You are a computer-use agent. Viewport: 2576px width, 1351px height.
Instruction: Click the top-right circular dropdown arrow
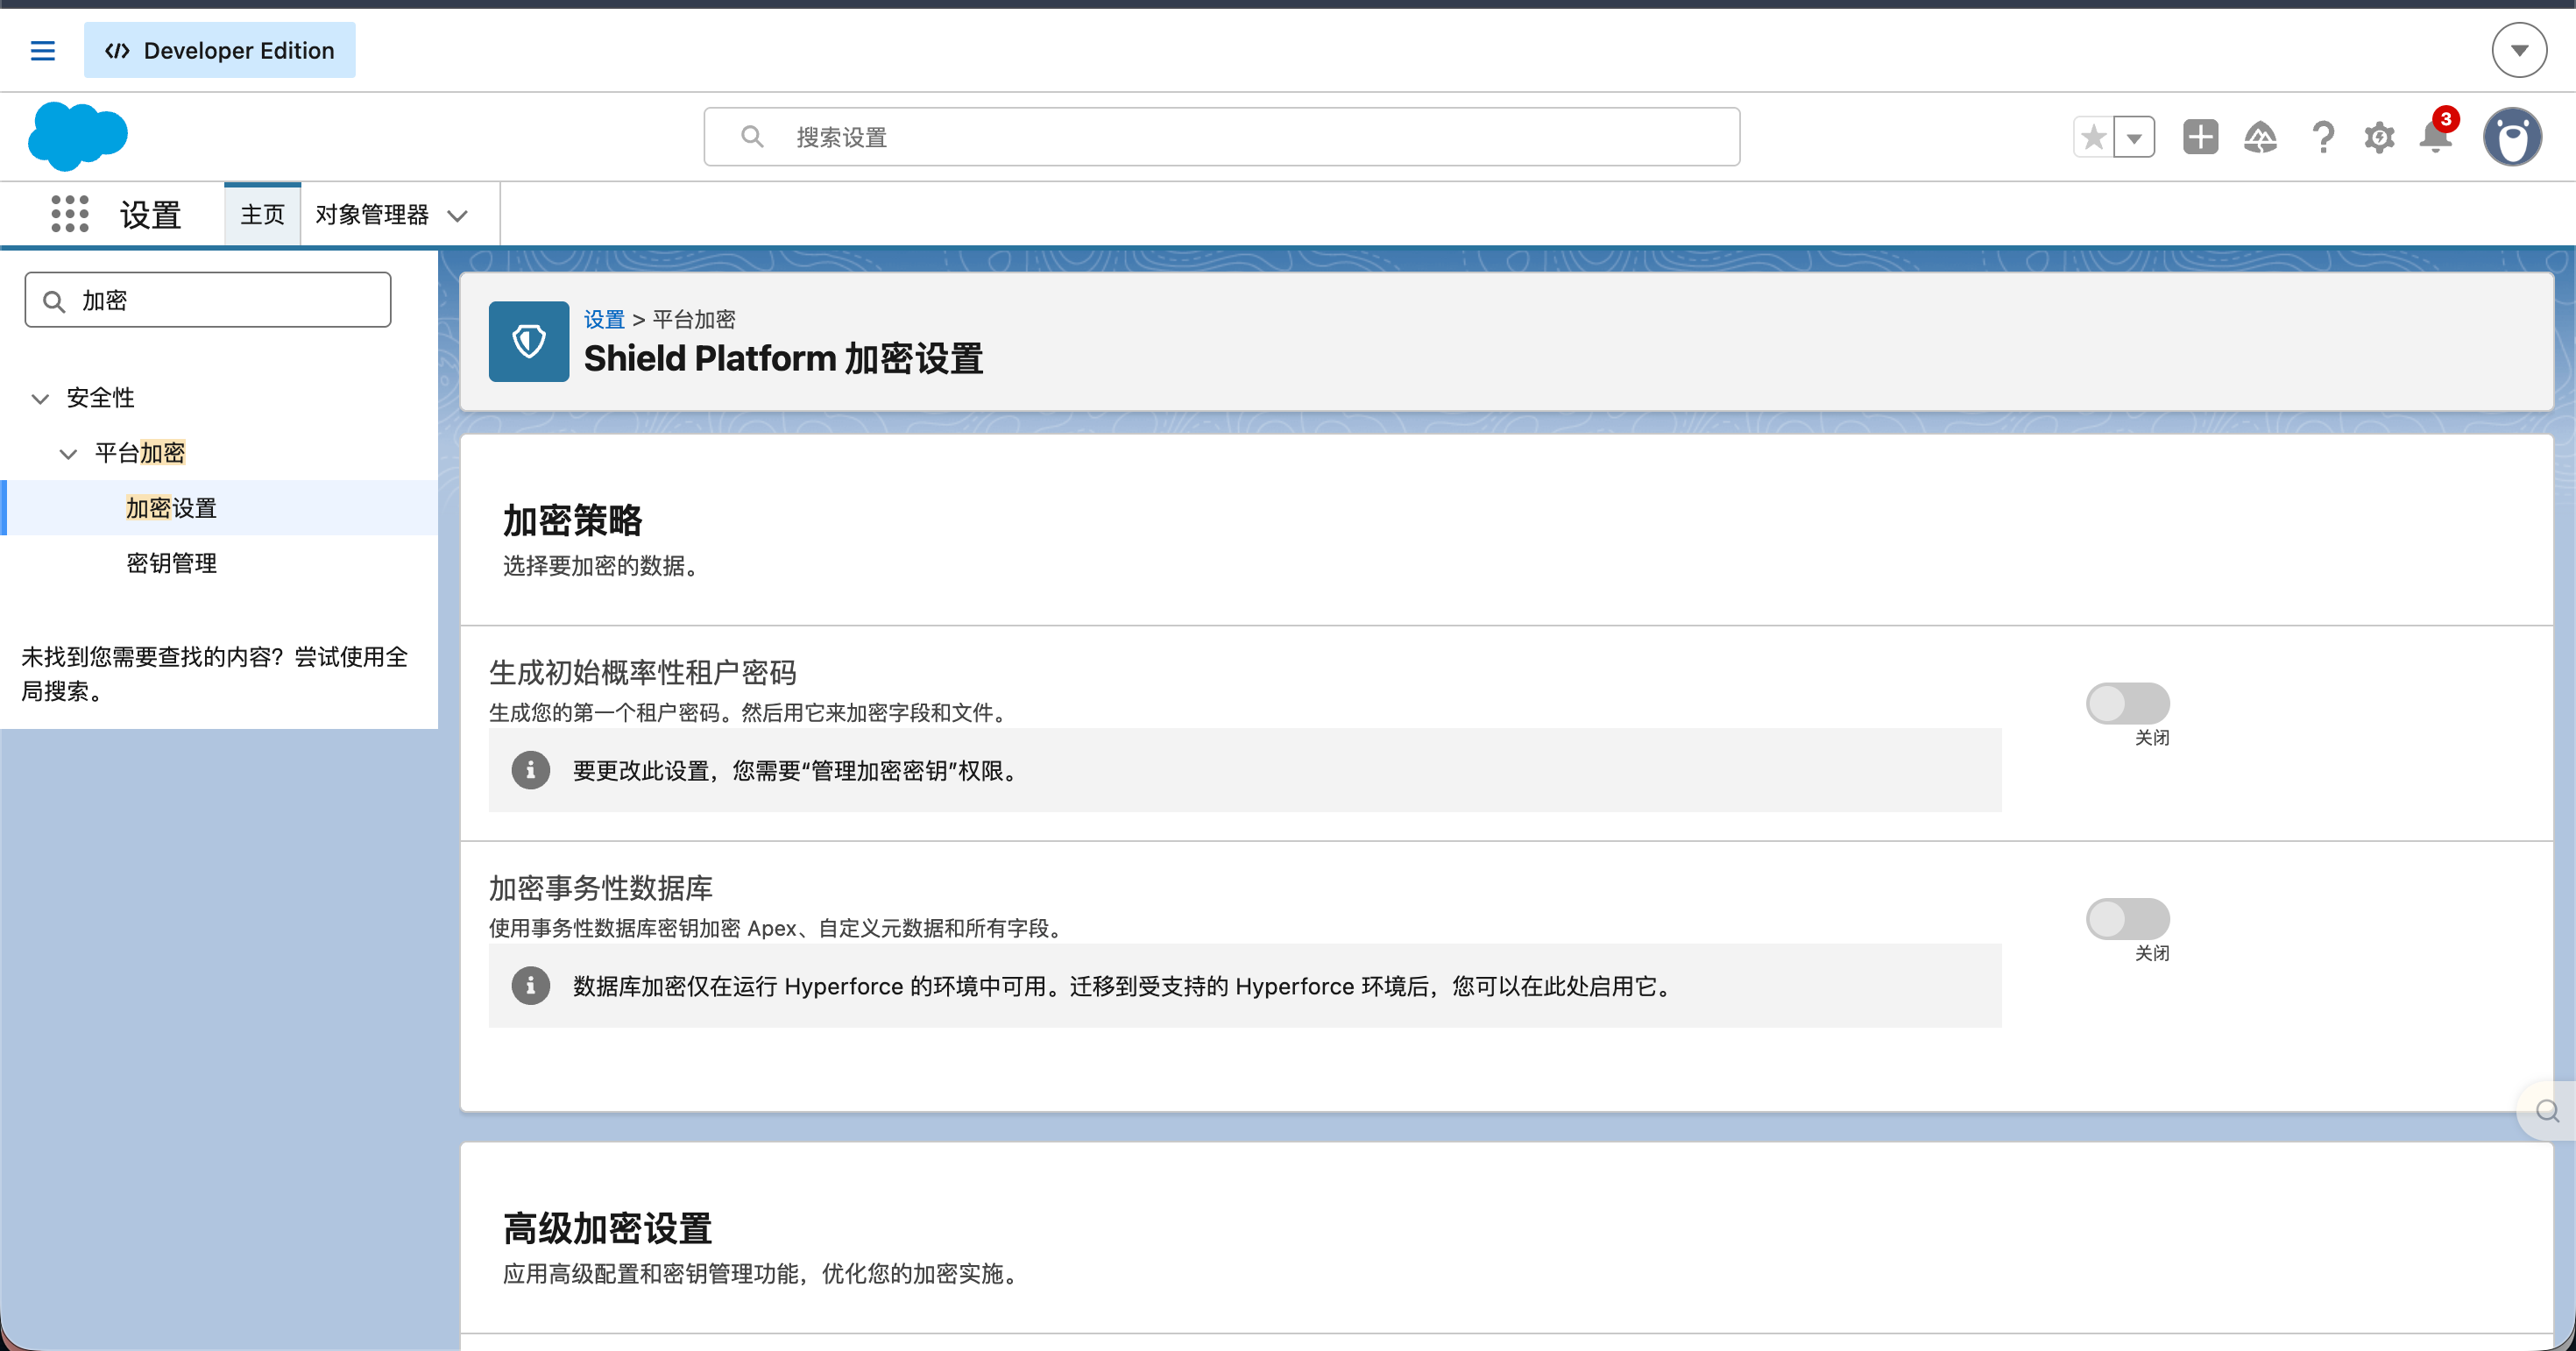pyautogui.click(x=2519, y=50)
